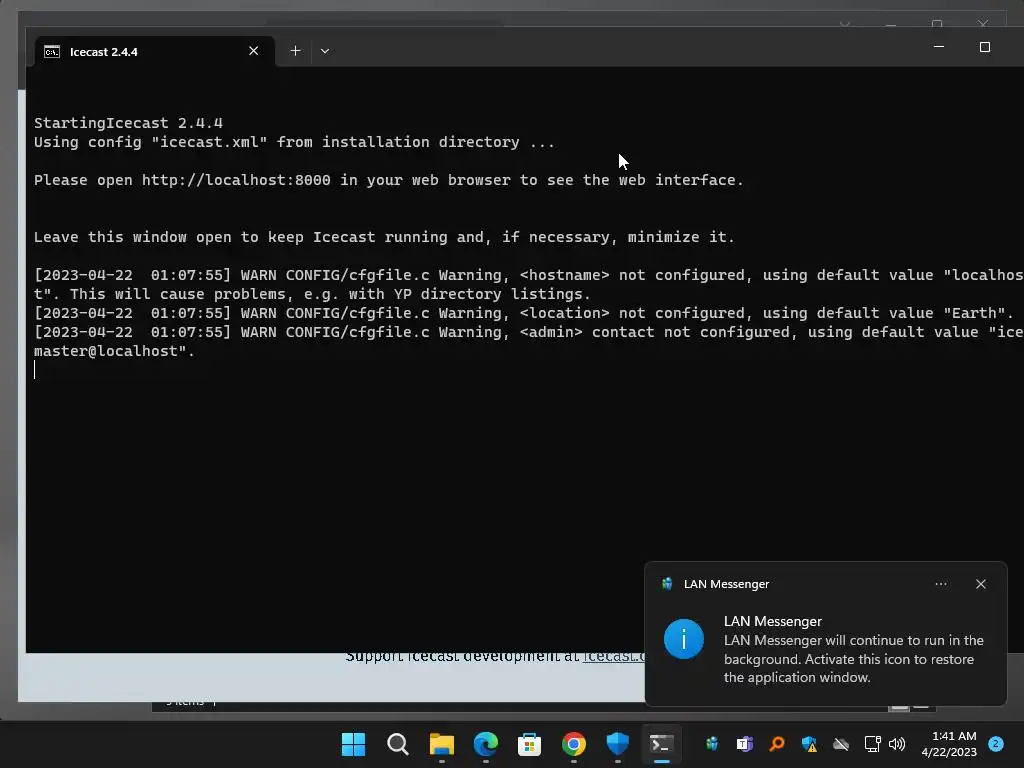The height and width of the screenshot is (768, 1024).
Task: Select the Terminal icon in the taskbar
Action: coord(662,744)
